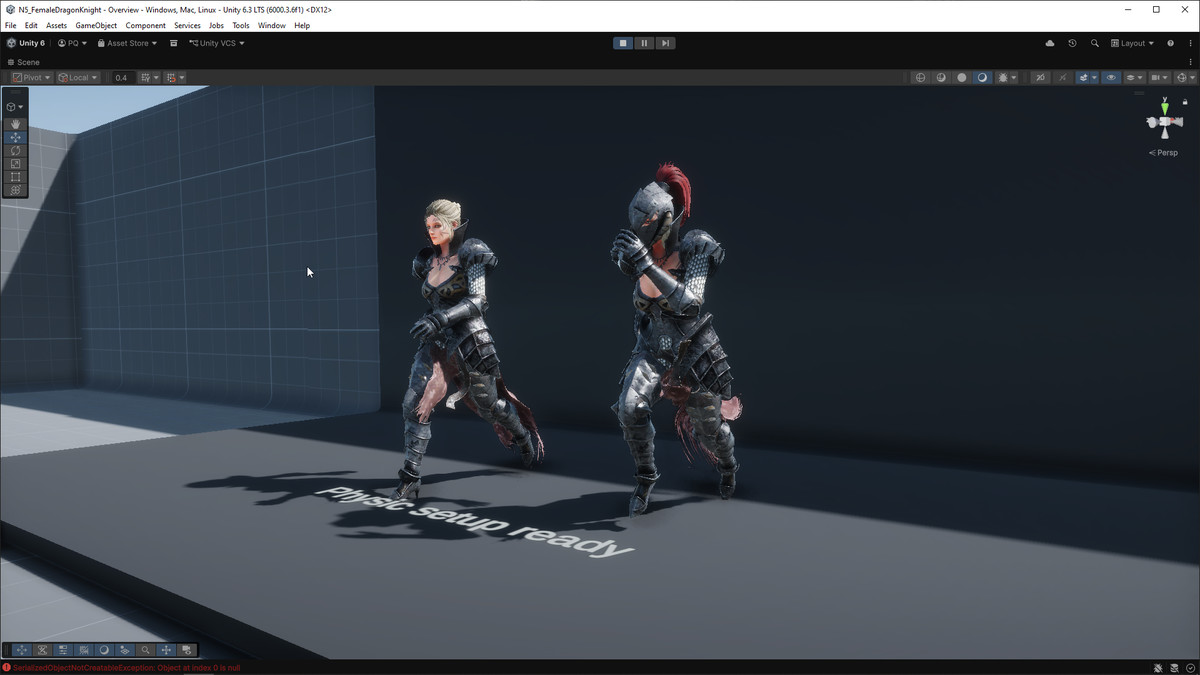
Task: Select the Rotate tool
Action: coord(15,150)
